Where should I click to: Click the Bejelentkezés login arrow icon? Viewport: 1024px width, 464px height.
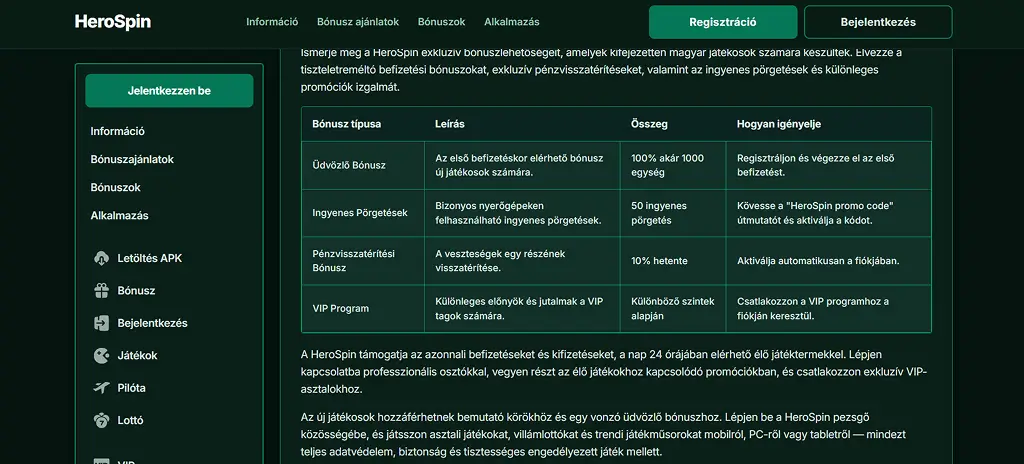101,323
